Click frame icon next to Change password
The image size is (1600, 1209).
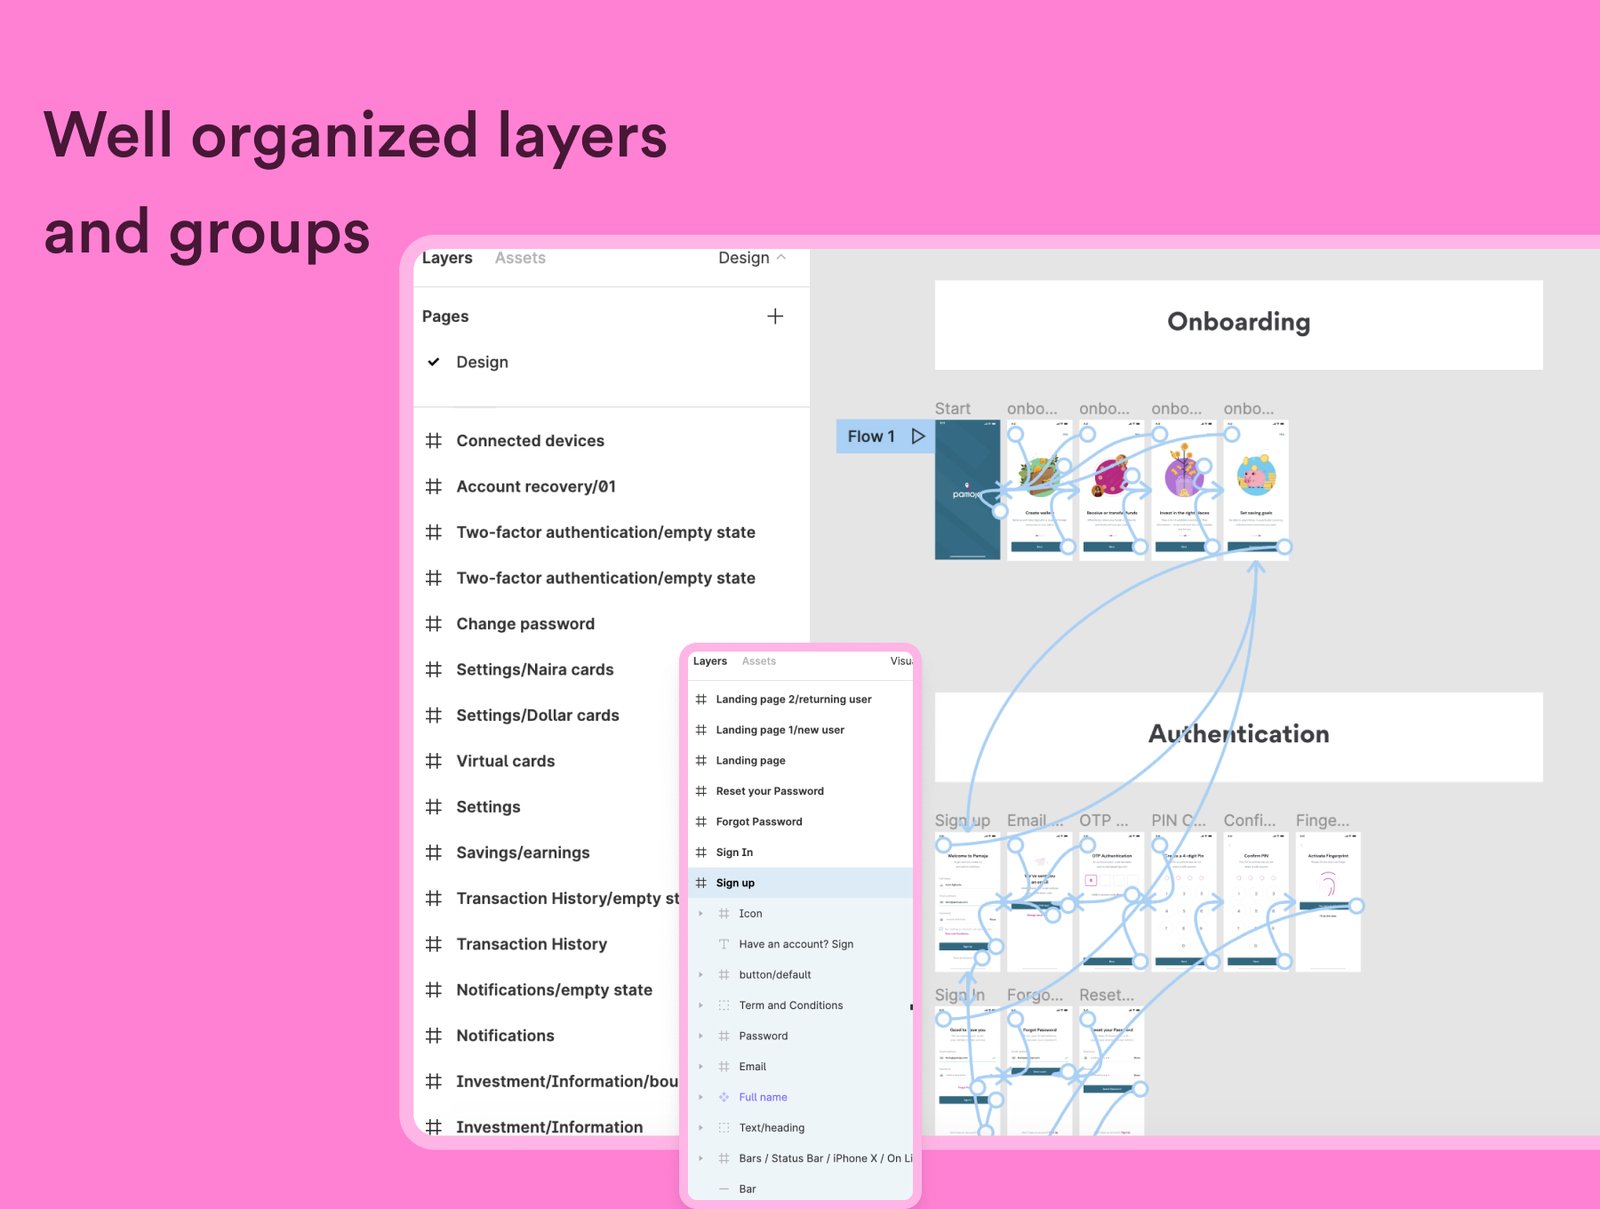[x=433, y=624]
